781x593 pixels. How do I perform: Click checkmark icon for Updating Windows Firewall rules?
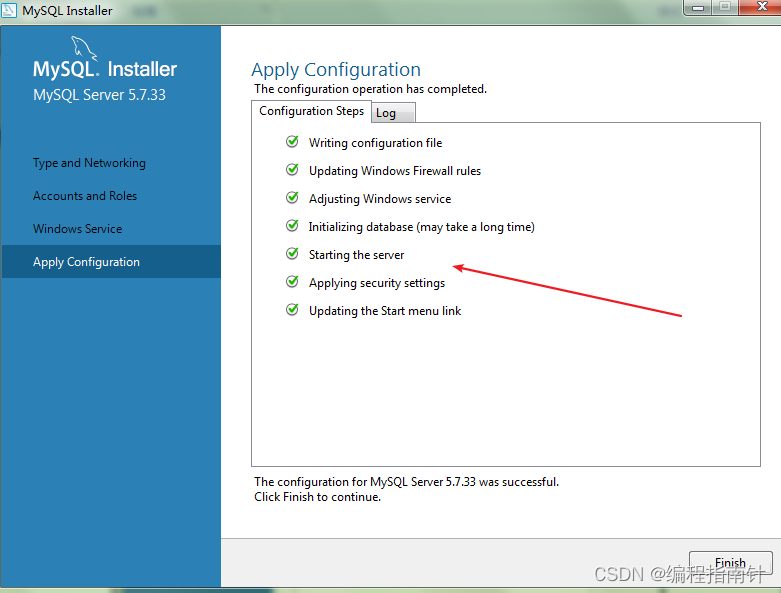[x=292, y=170]
